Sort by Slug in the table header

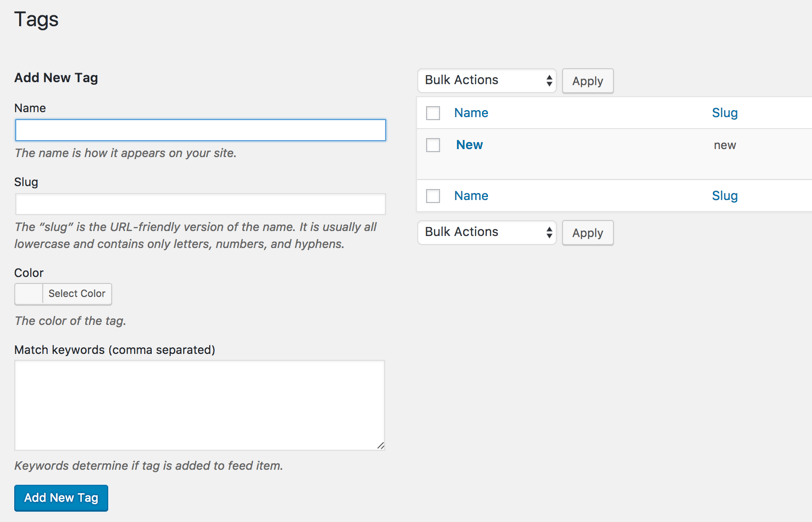(x=725, y=113)
